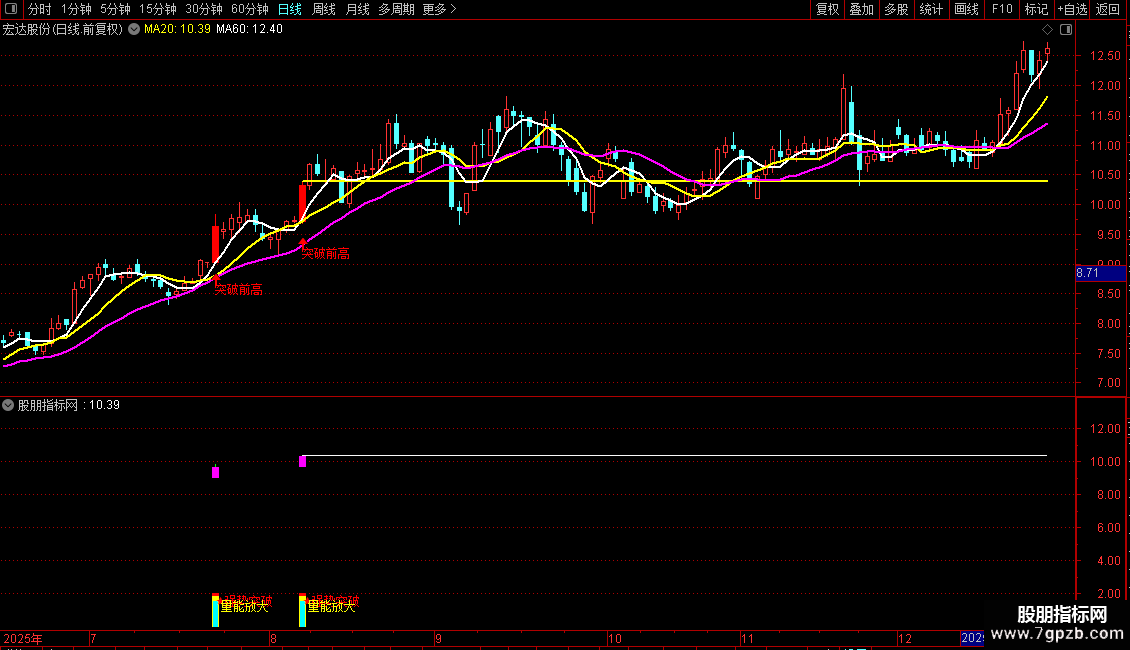Open the sub-chart indicator settings circle icon

click(8, 405)
